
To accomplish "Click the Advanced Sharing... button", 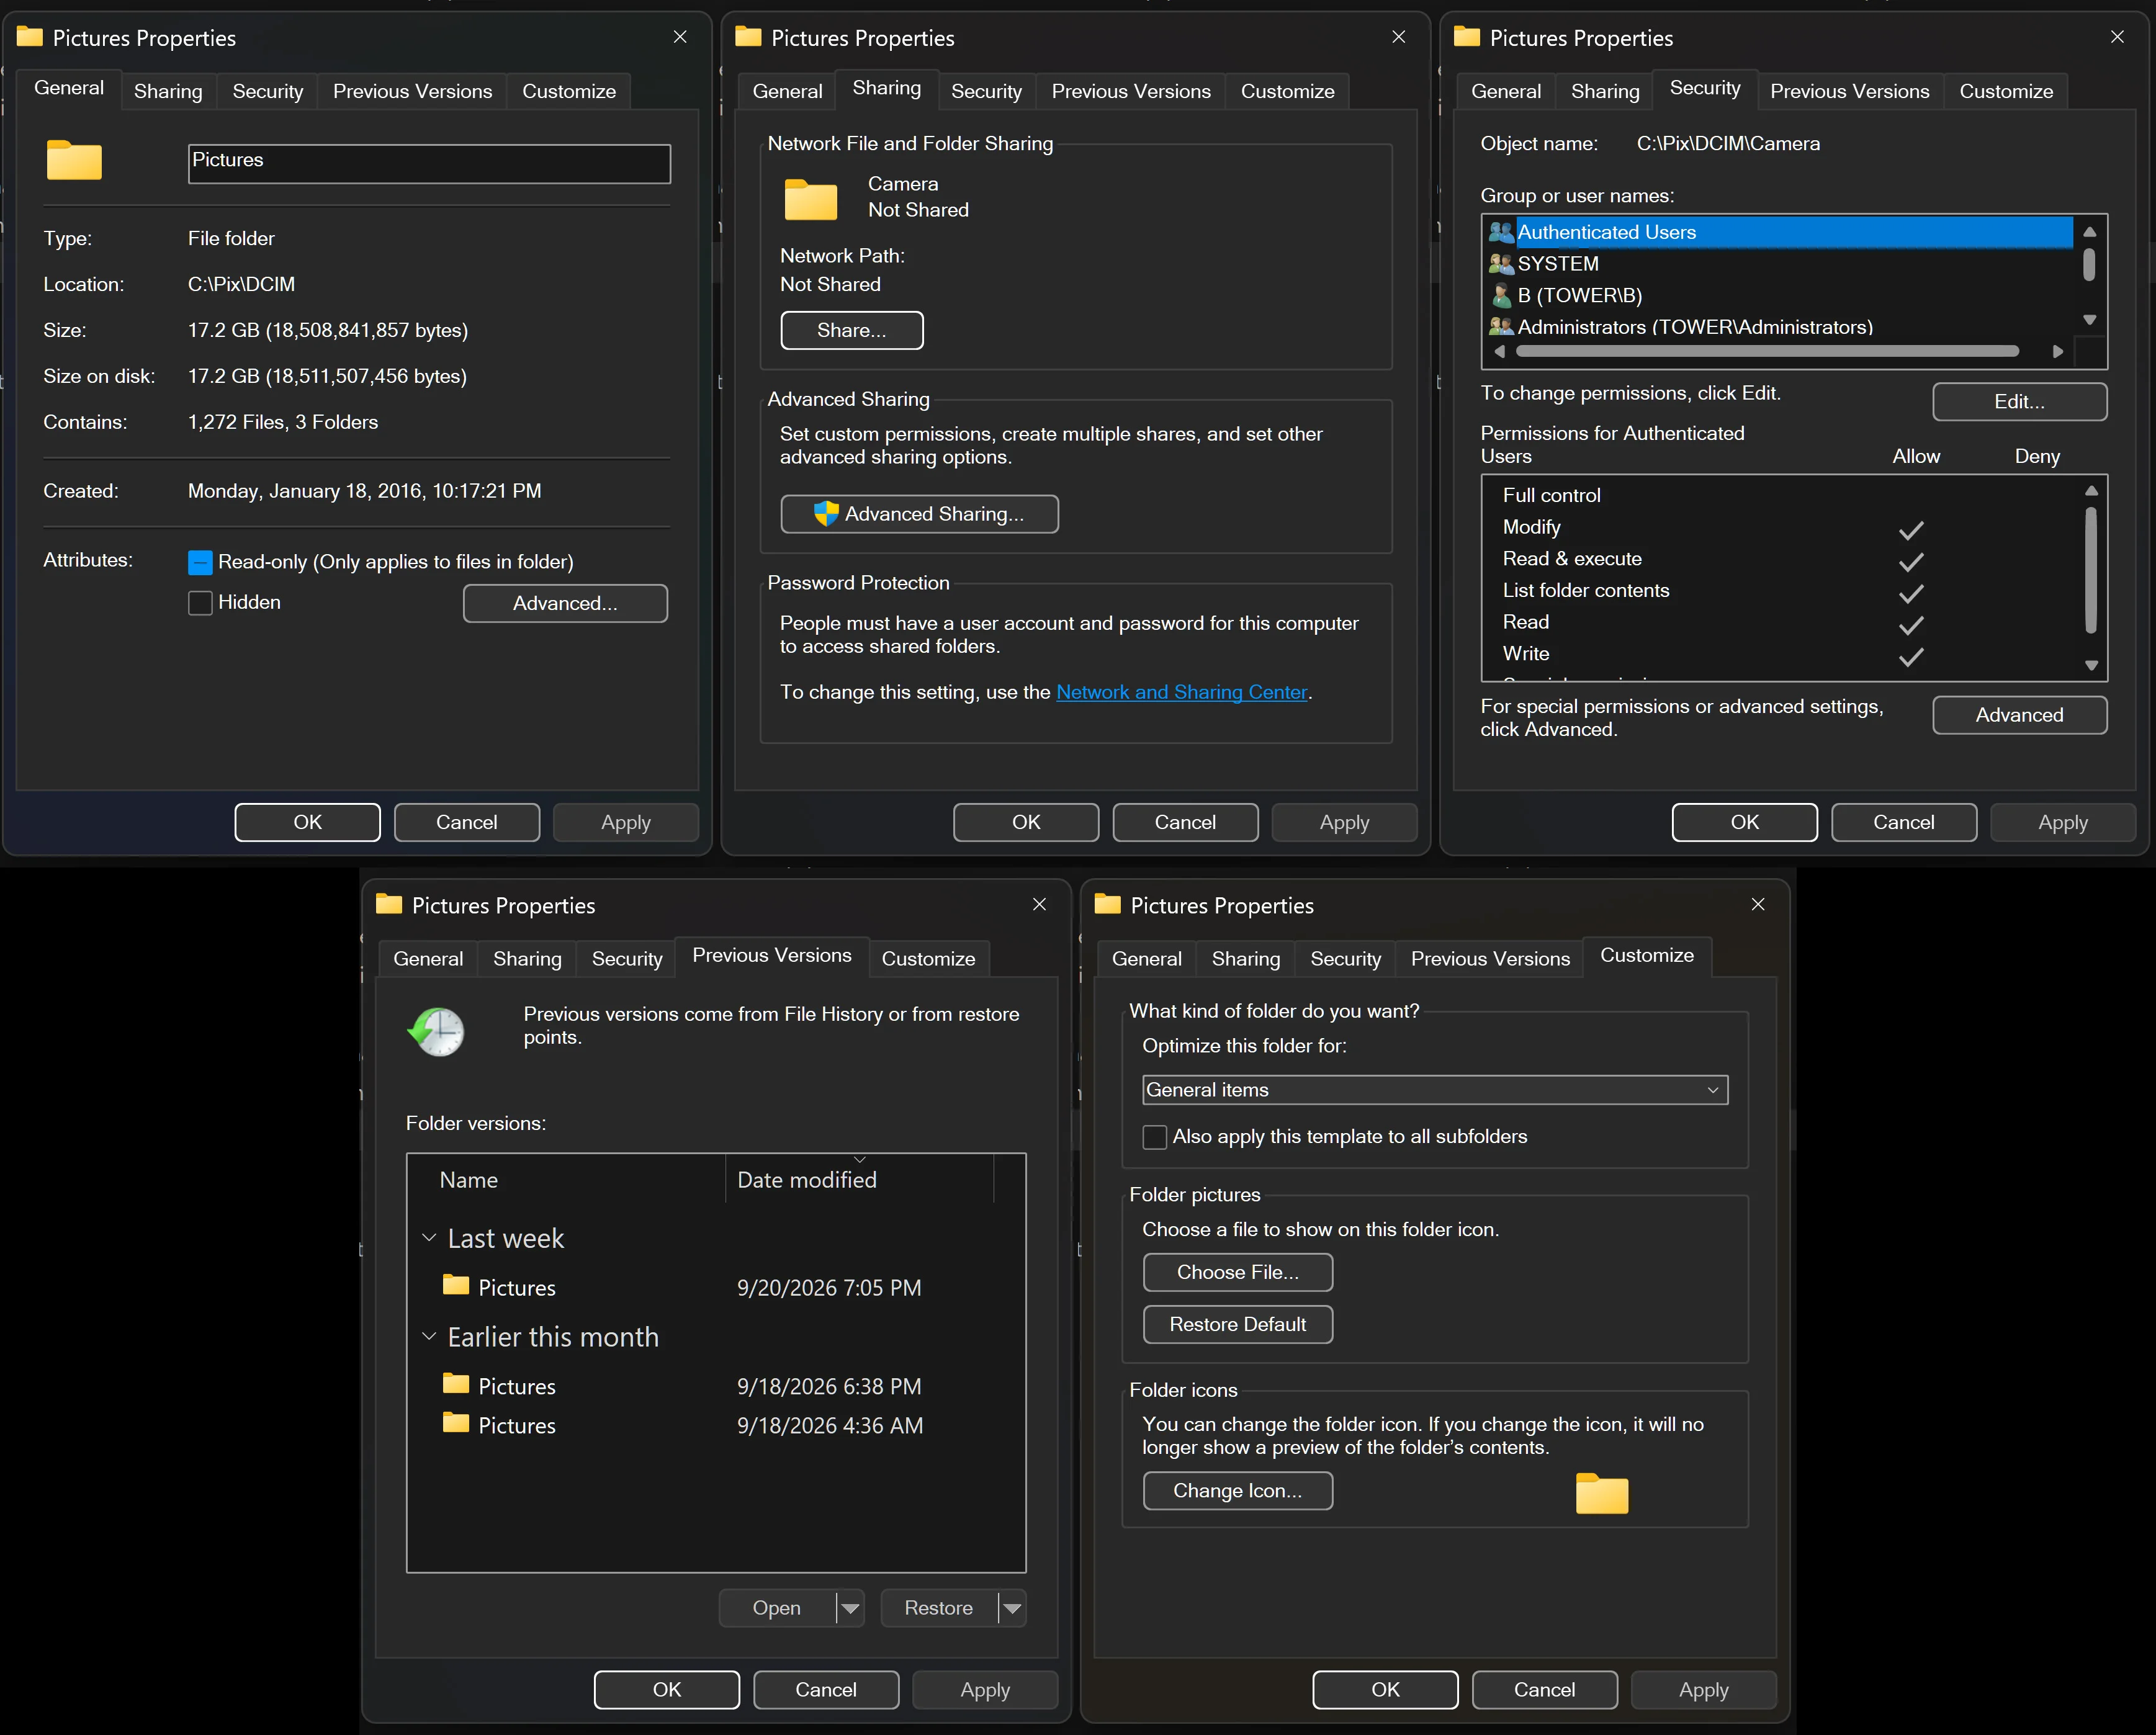I will pos(919,514).
